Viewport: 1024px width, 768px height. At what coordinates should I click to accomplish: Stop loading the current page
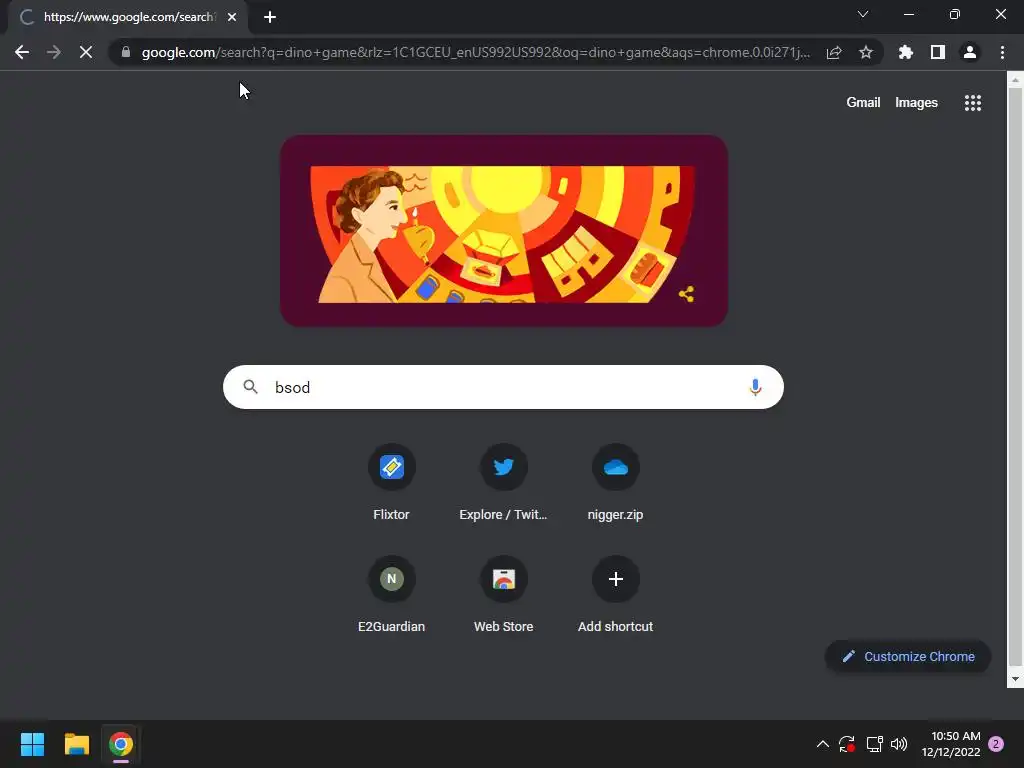(86, 52)
